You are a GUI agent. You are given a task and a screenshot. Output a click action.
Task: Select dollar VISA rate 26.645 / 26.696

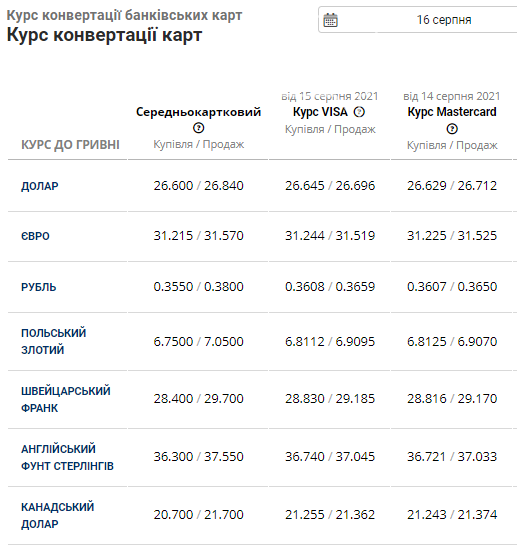(x=330, y=186)
